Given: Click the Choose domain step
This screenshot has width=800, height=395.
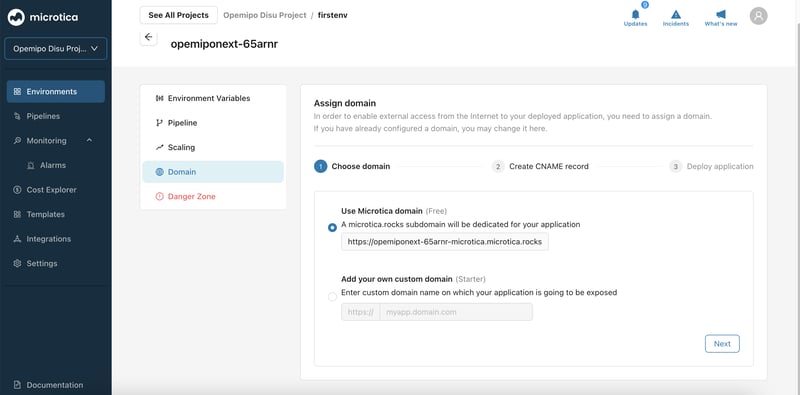Looking at the screenshot, I should point(352,166).
